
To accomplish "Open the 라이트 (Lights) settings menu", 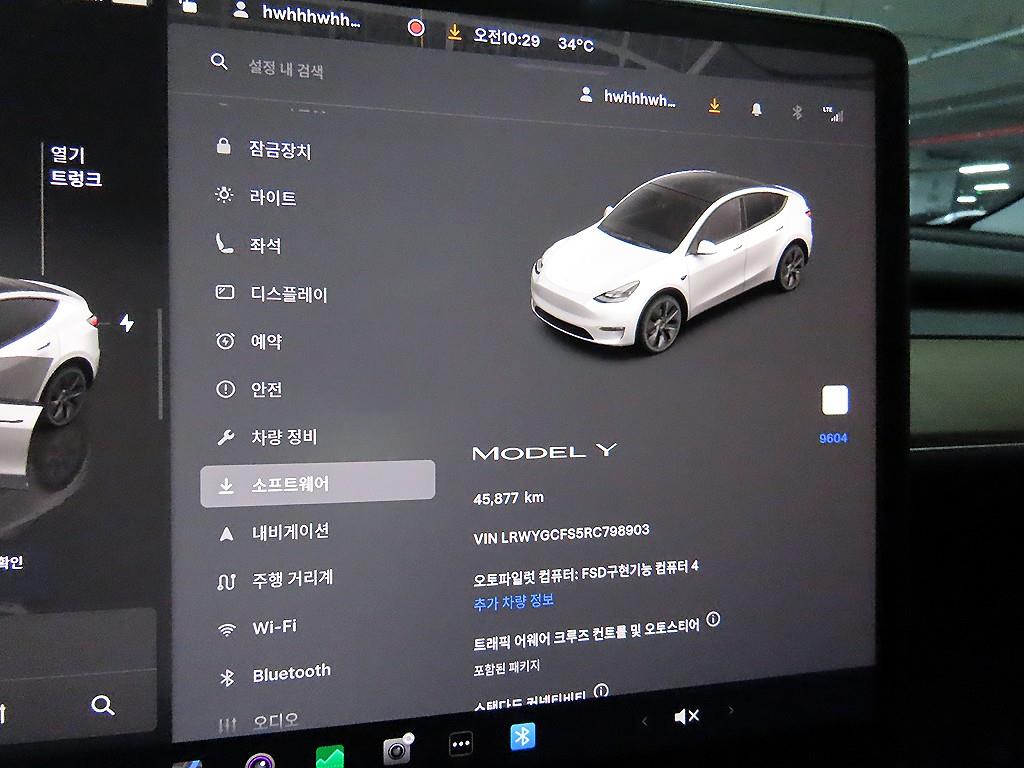I will [257, 197].
